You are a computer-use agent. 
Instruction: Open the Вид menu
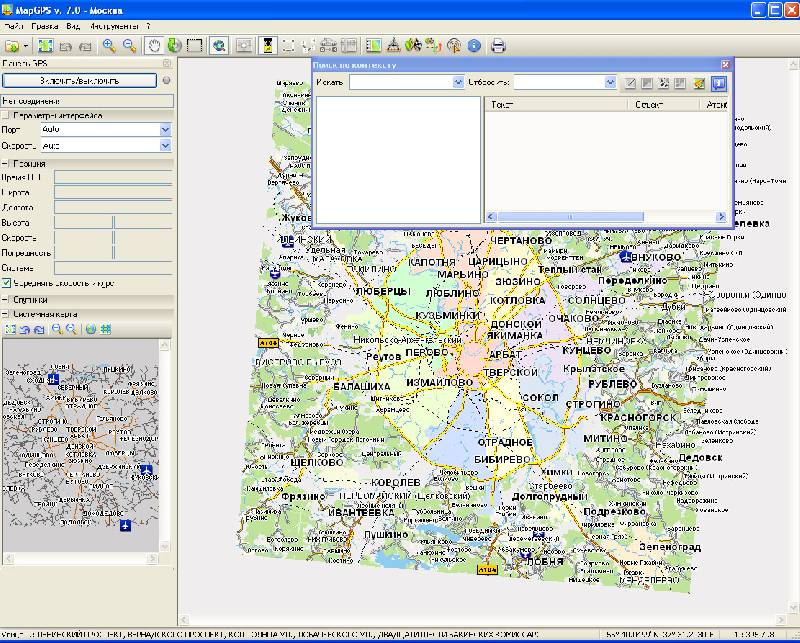point(73,26)
